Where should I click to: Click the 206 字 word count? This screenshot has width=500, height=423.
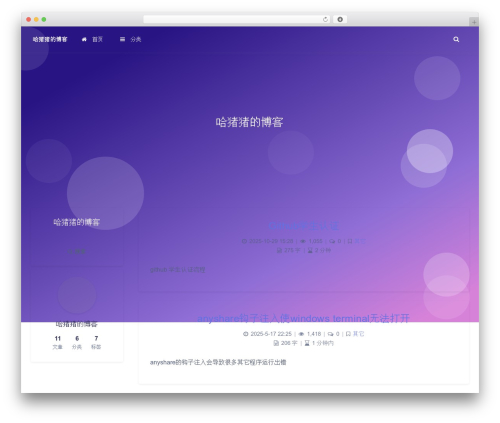click(x=289, y=343)
